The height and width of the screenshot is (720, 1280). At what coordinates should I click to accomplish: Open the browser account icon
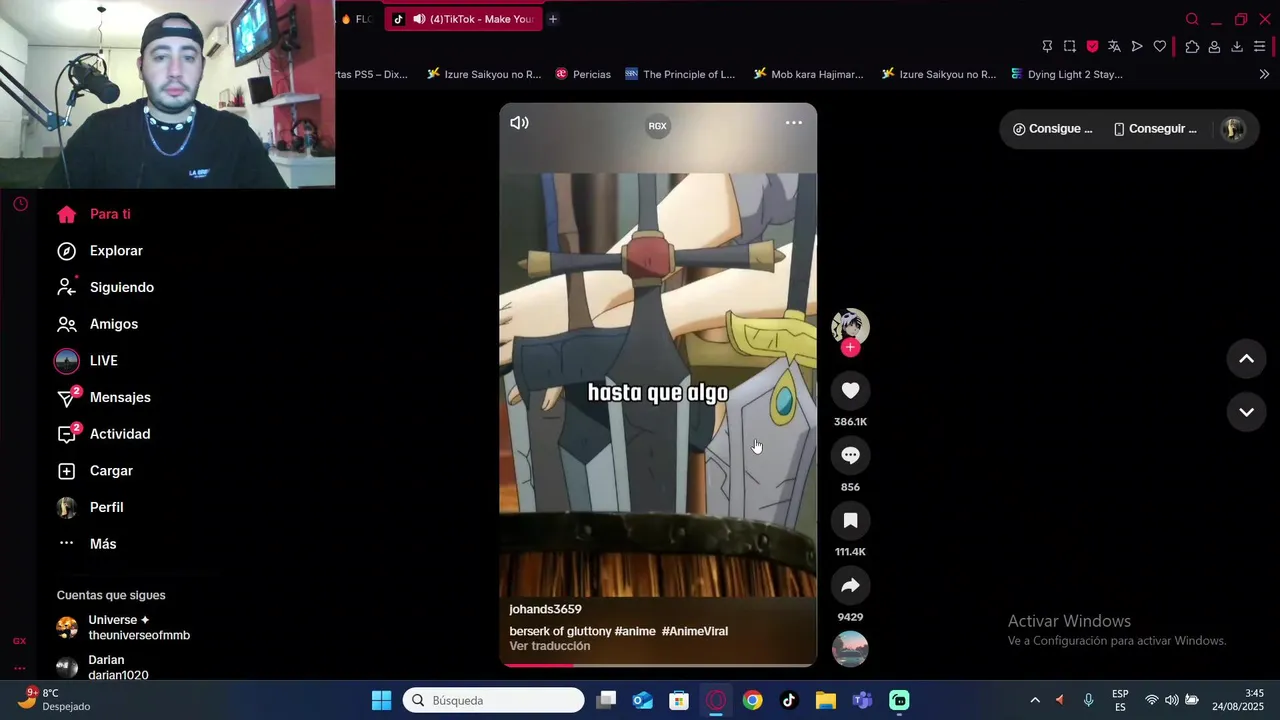(1214, 46)
